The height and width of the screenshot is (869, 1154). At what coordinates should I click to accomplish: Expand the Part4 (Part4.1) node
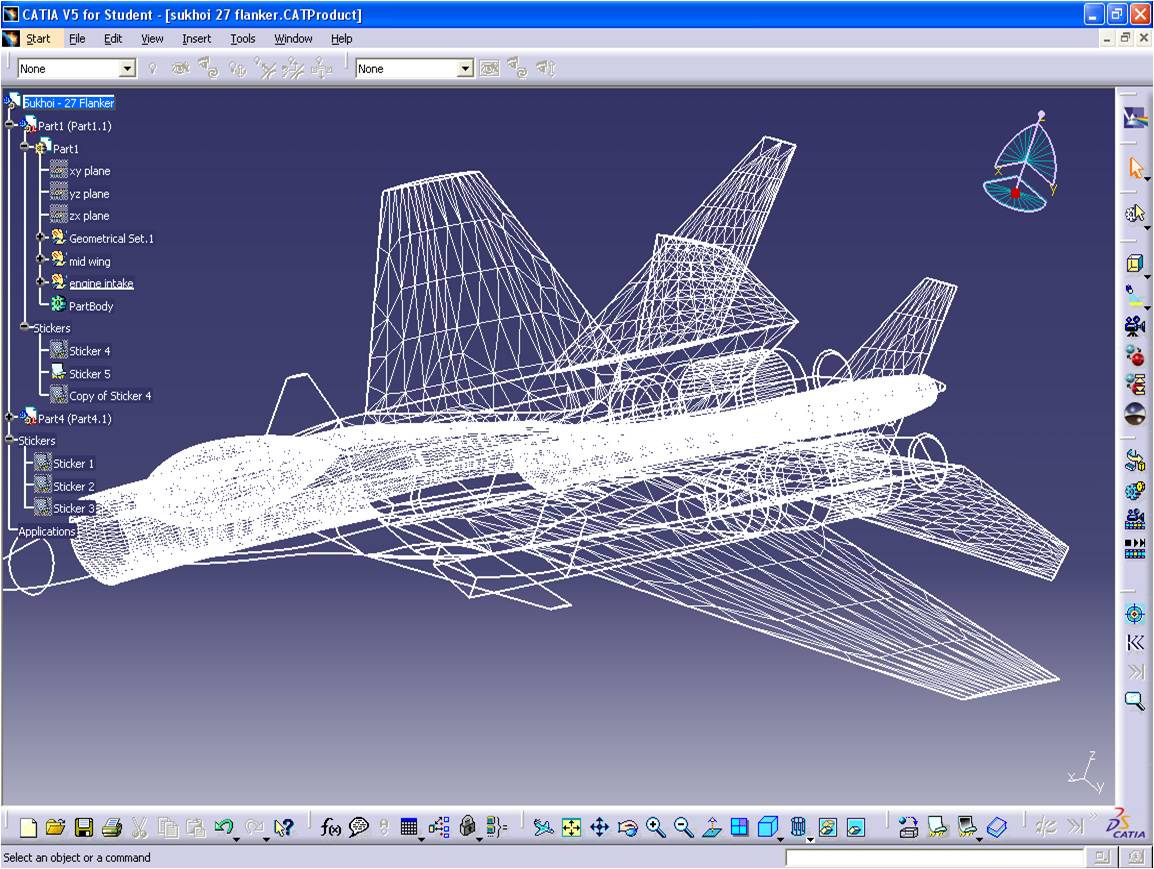coord(10,417)
